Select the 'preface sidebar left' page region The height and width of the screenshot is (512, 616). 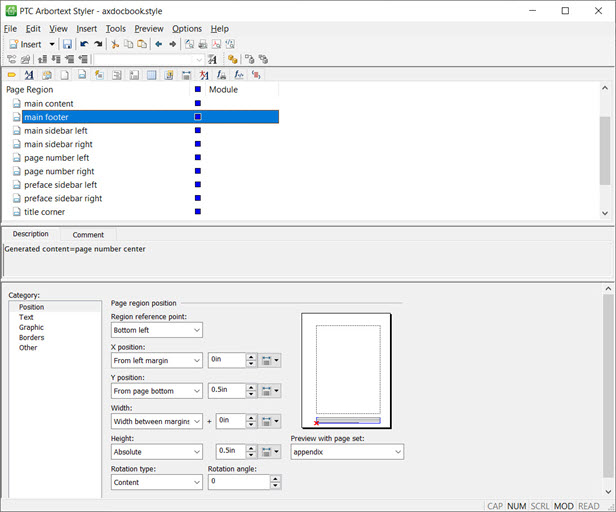[60, 185]
